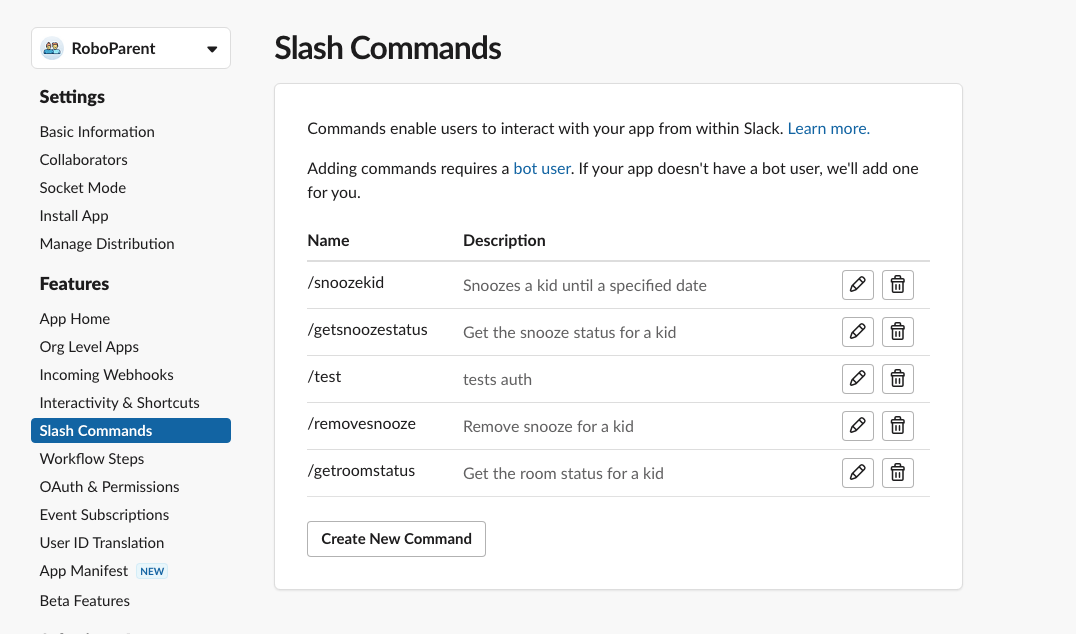Open the RoboParent app switcher dropdown
This screenshot has height=634, width=1076.
(211, 47)
